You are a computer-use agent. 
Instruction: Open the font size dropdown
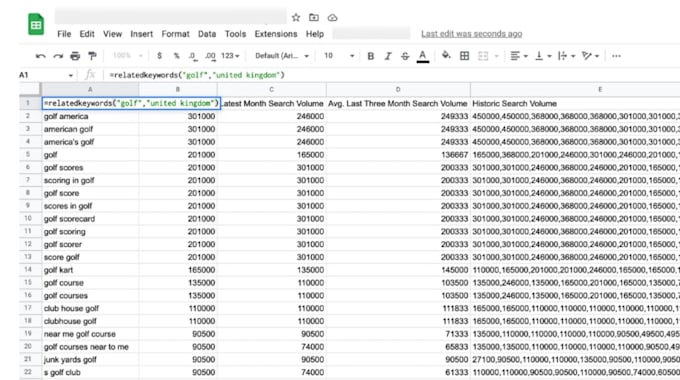click(x=339, y=56)
